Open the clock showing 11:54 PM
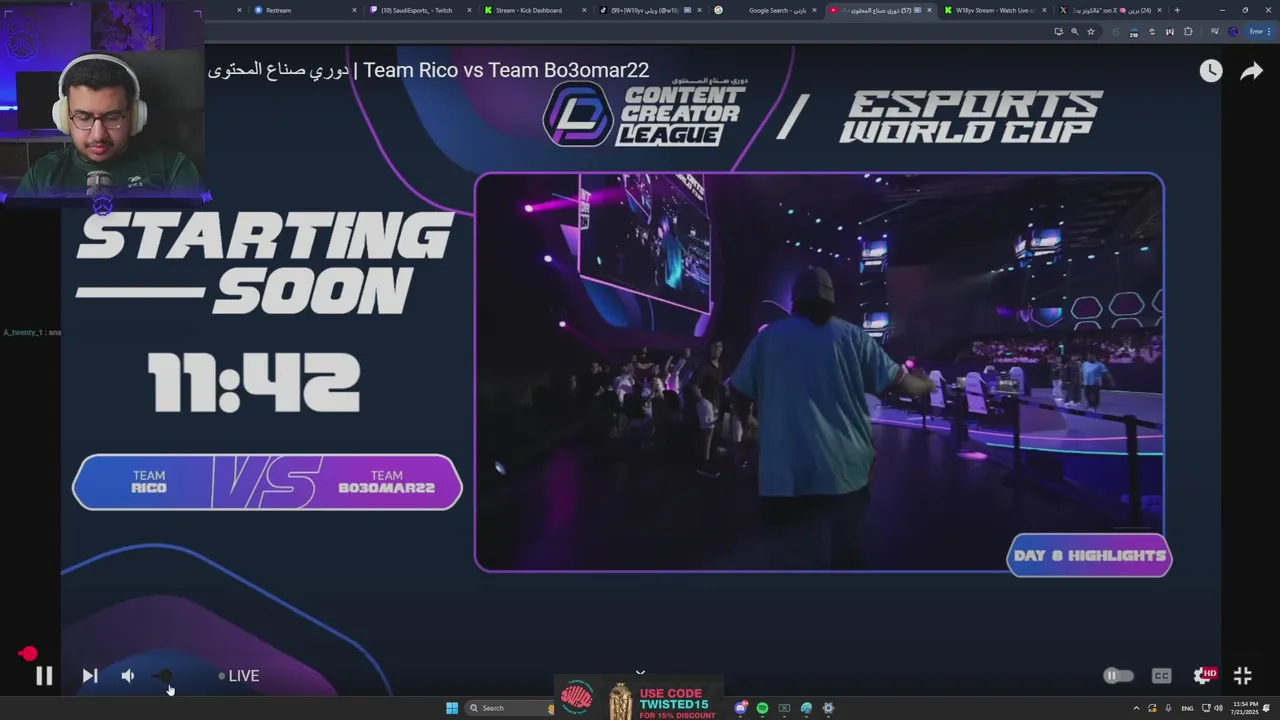The image size is (1280, 720). tap(1245, 708)
